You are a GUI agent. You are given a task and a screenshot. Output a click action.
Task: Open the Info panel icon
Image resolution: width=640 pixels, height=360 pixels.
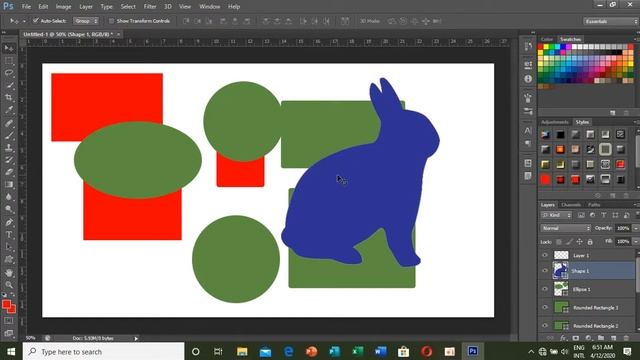click(528, 79)
